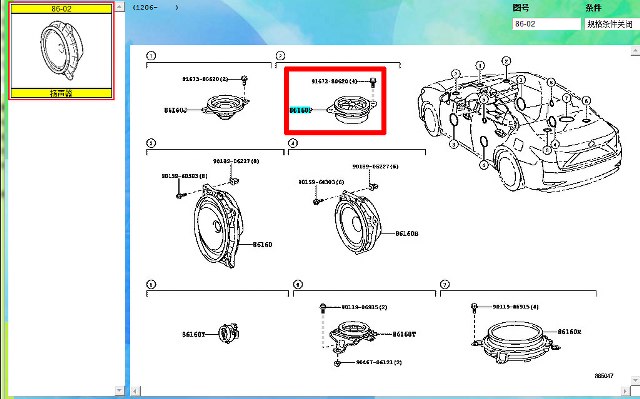Click the 86160B speaker illustration

click(358, 222)
